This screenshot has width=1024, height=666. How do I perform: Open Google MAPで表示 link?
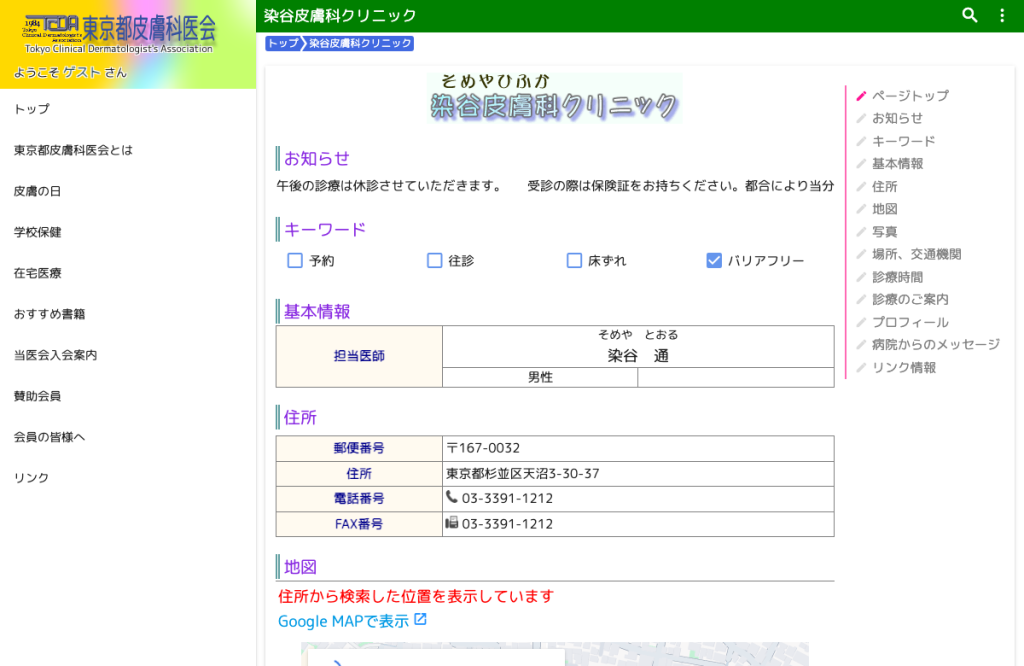click(344, 621)
